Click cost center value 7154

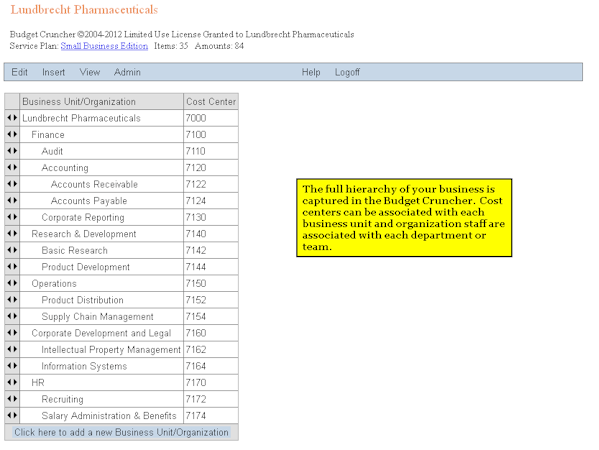click(196, 316)
